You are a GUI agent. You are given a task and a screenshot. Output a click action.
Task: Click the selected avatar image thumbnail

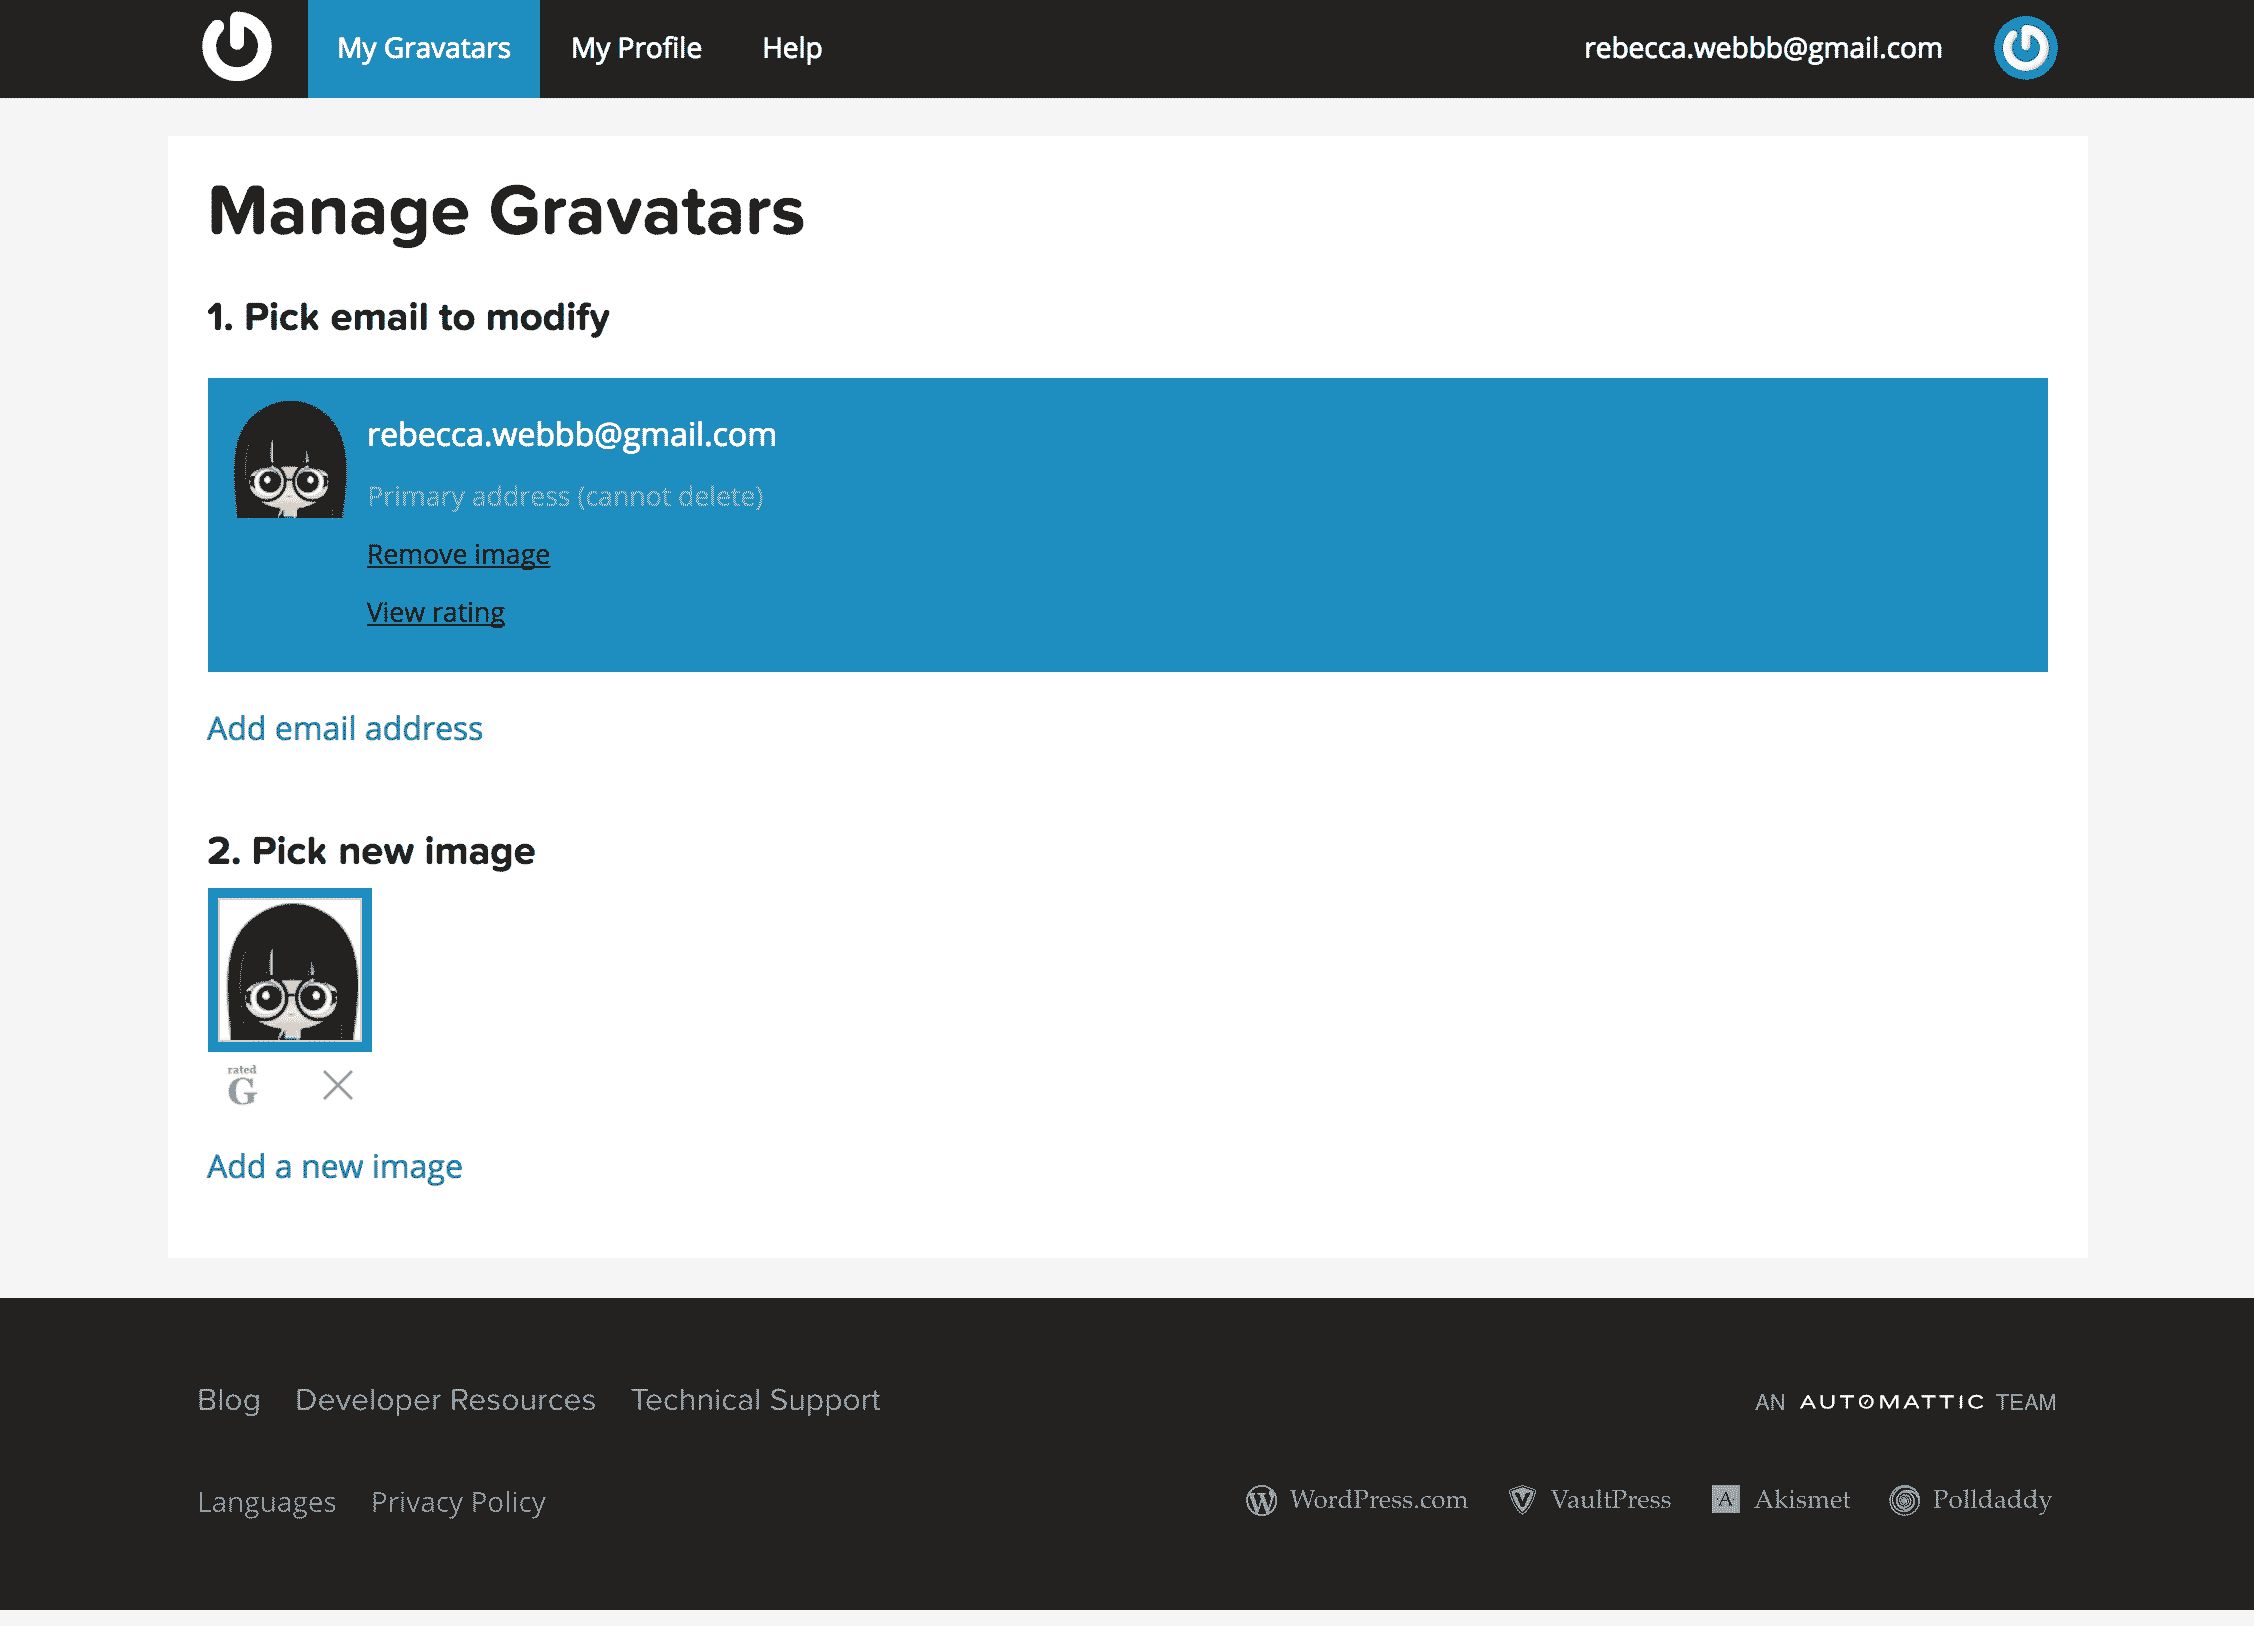(292, 970)
